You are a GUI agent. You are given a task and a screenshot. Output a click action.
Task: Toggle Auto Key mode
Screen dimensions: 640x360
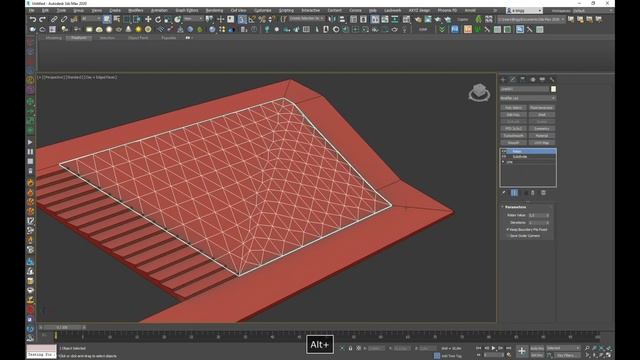click(537, 348)
